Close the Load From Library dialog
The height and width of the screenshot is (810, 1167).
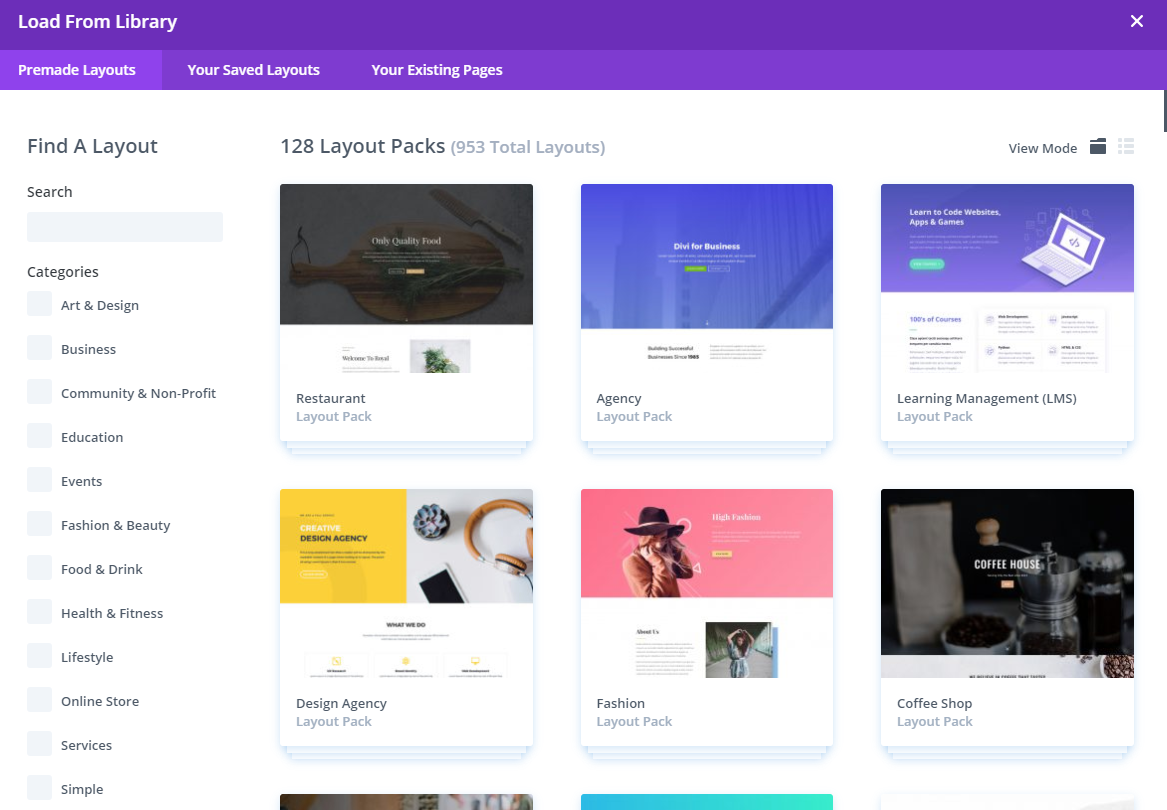coord(1136,22)
